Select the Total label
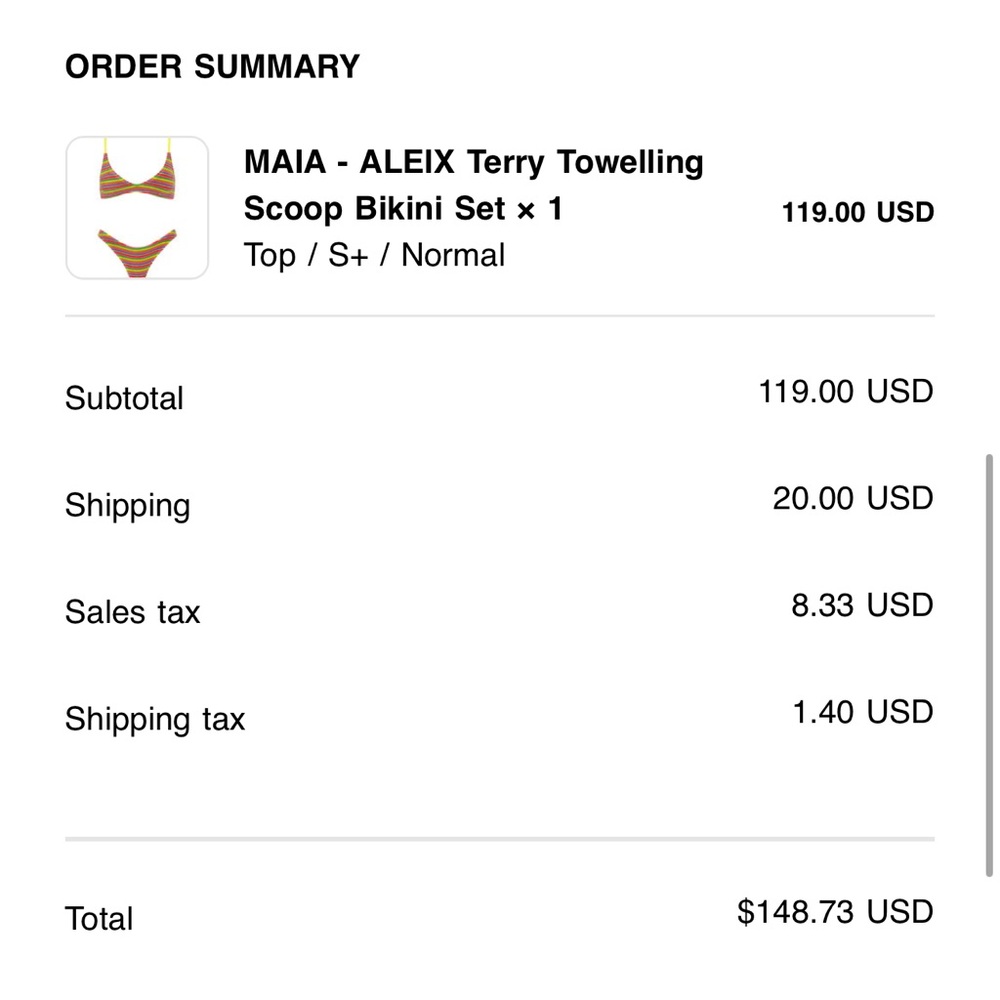This screenshot has height=1000, width=1000. tap(99, 919)
